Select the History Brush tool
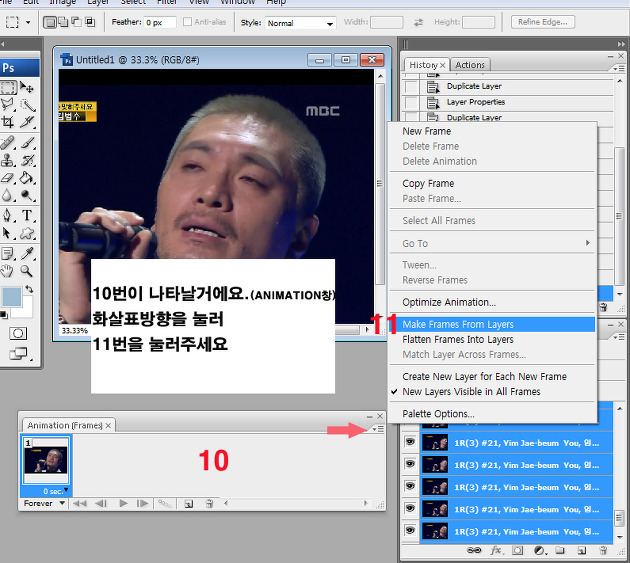The width and height of the screenshot is (630, 563). point(27,160)
